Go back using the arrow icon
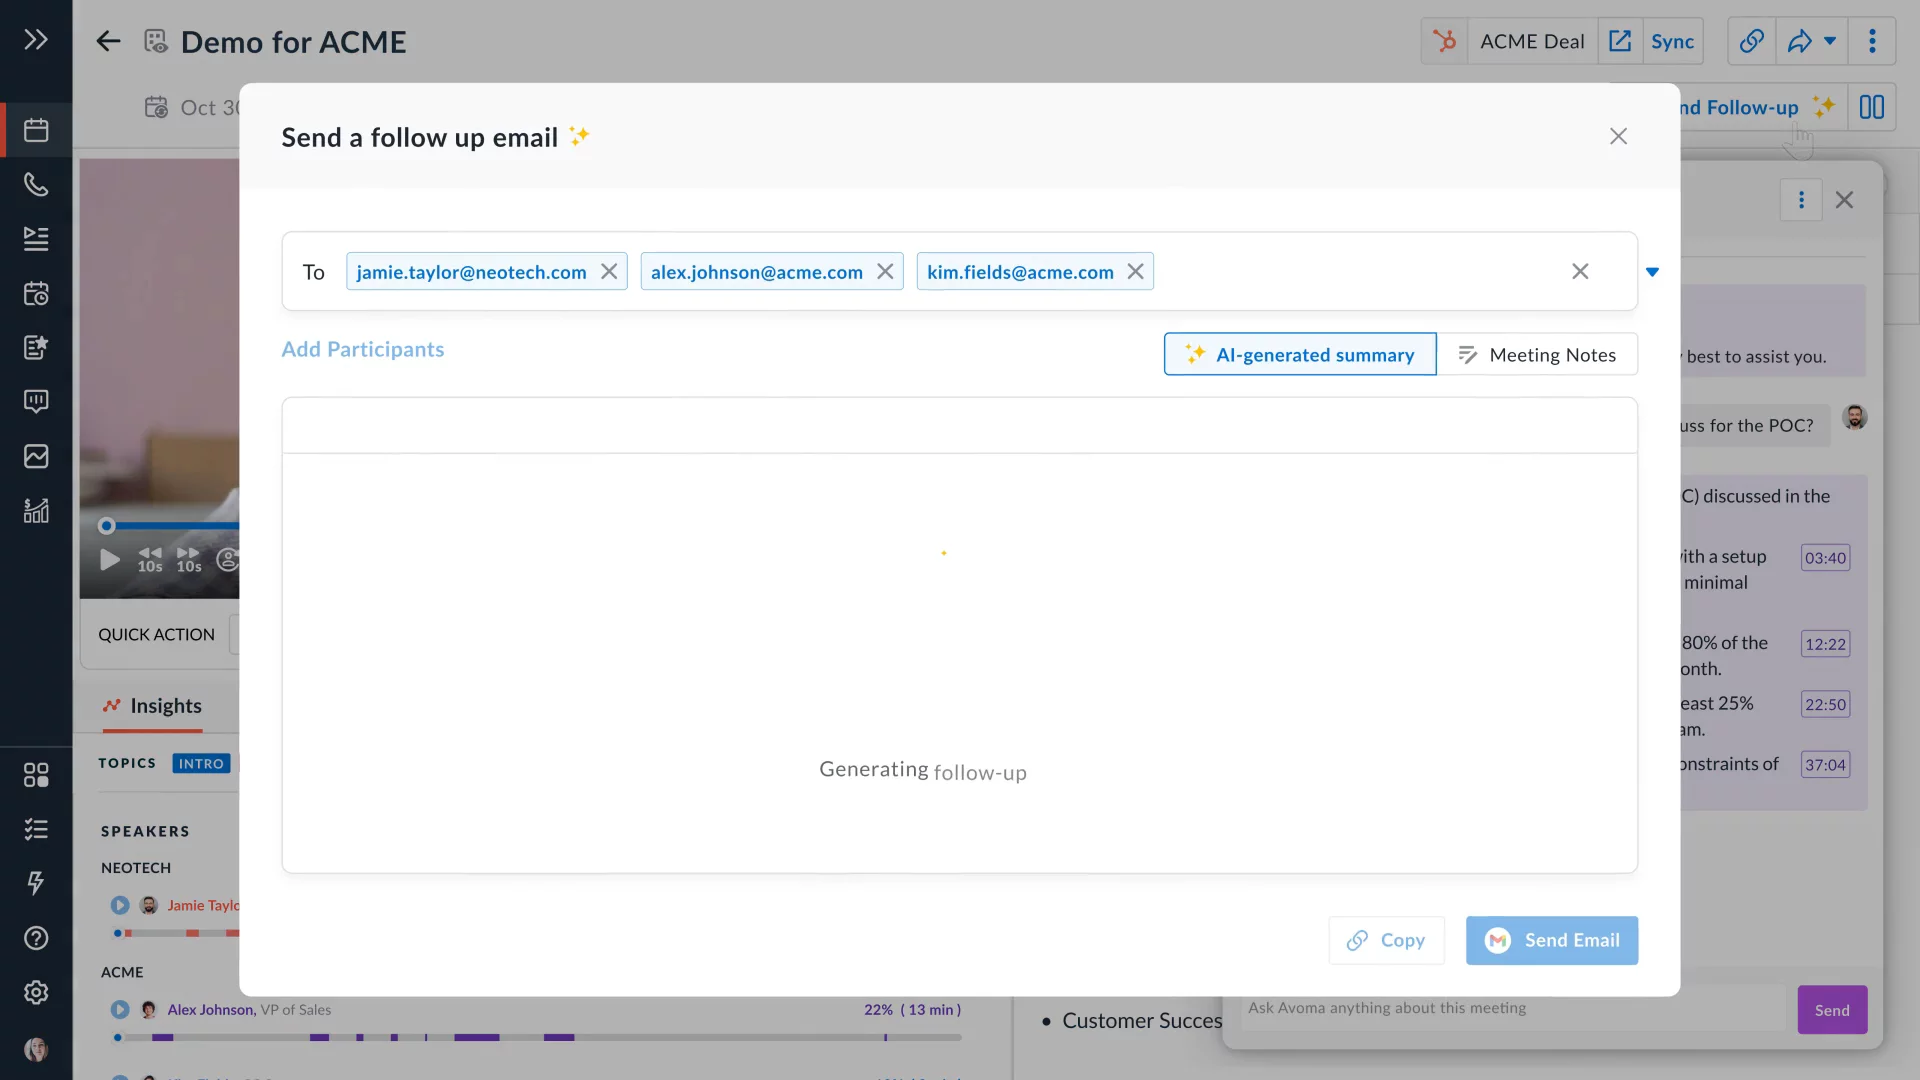This screenshot has width=1920, height=1080. (x=108, y=41)
